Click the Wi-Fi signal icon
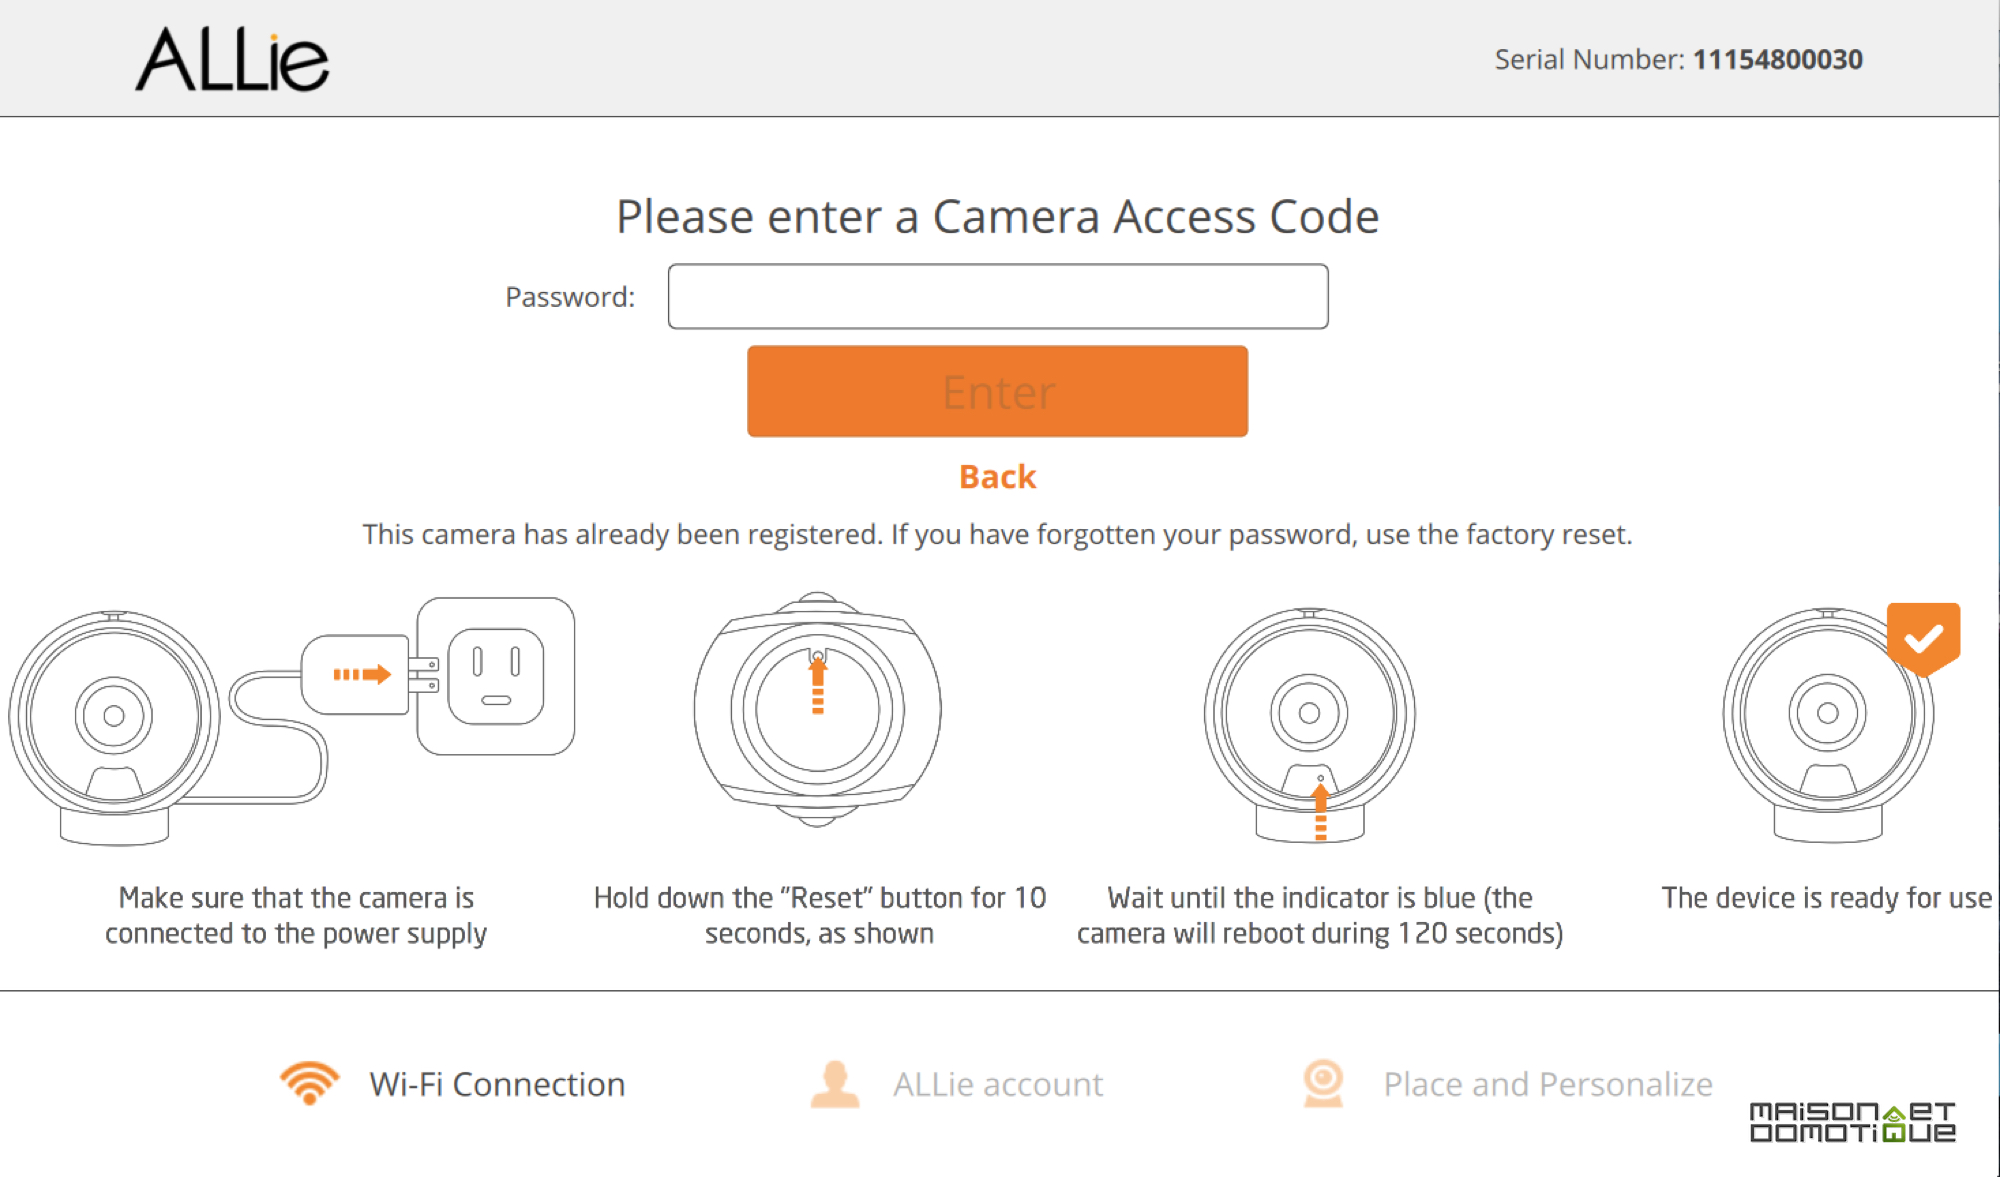This screenshot has width=2000, height=1177. (309, 1083)
